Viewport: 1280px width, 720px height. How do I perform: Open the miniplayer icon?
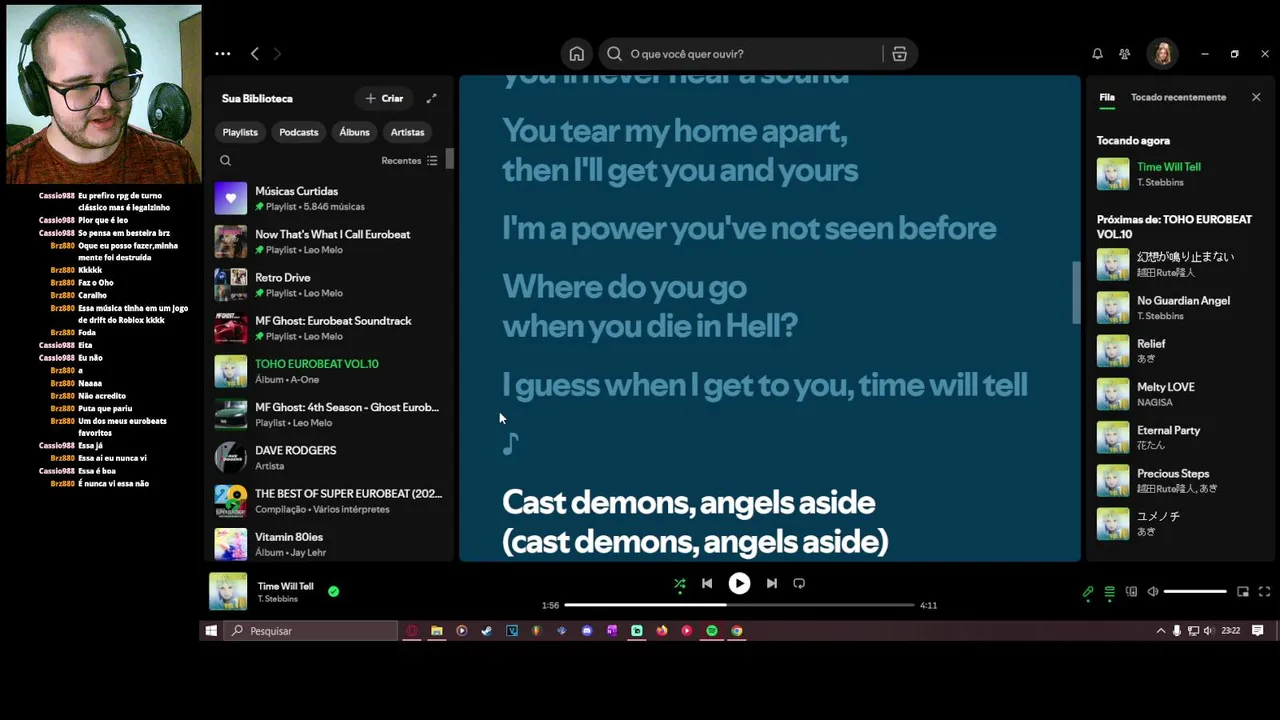tap(1243, 592)
